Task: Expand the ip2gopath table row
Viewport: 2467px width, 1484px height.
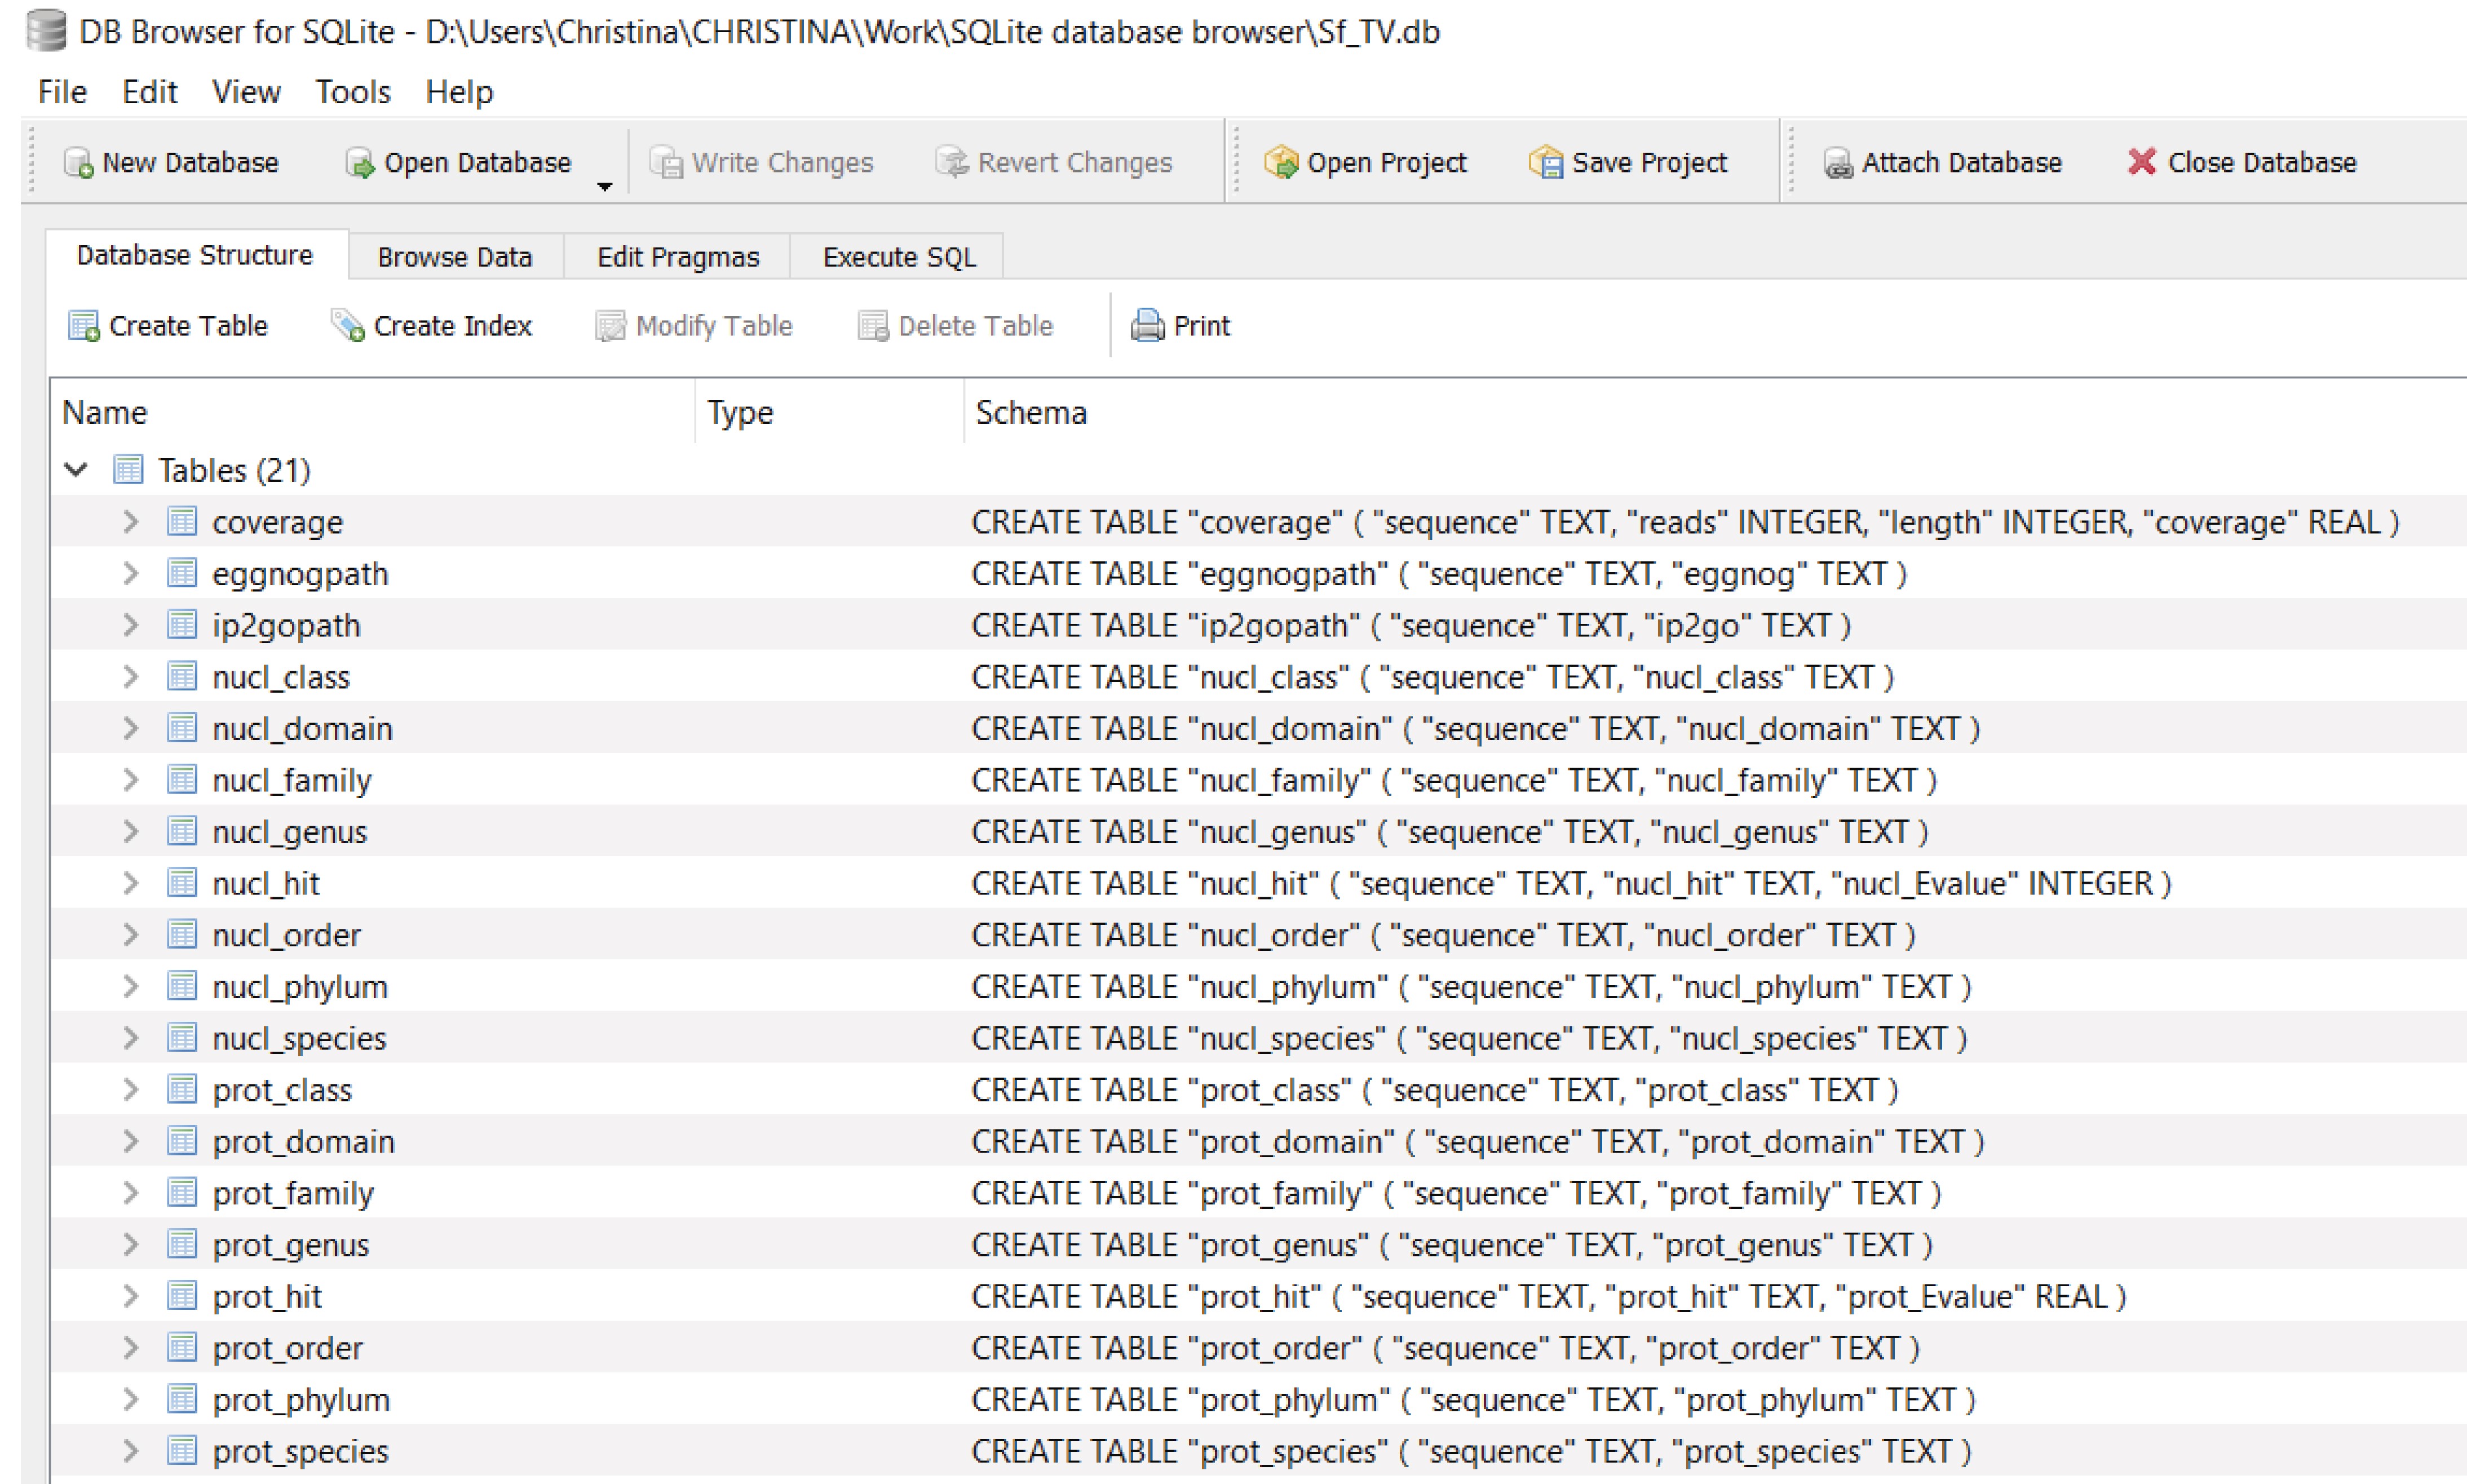Action: 130,625
